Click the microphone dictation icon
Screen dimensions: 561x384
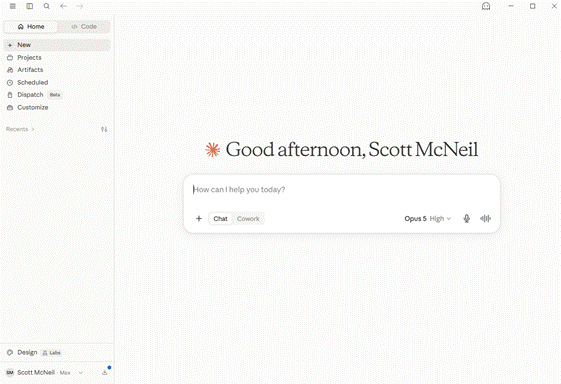point(467,219)
